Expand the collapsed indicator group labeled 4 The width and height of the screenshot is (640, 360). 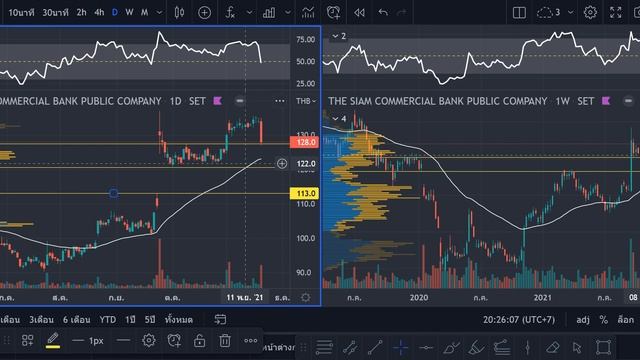pyautogui.click(x=339, y=119)
